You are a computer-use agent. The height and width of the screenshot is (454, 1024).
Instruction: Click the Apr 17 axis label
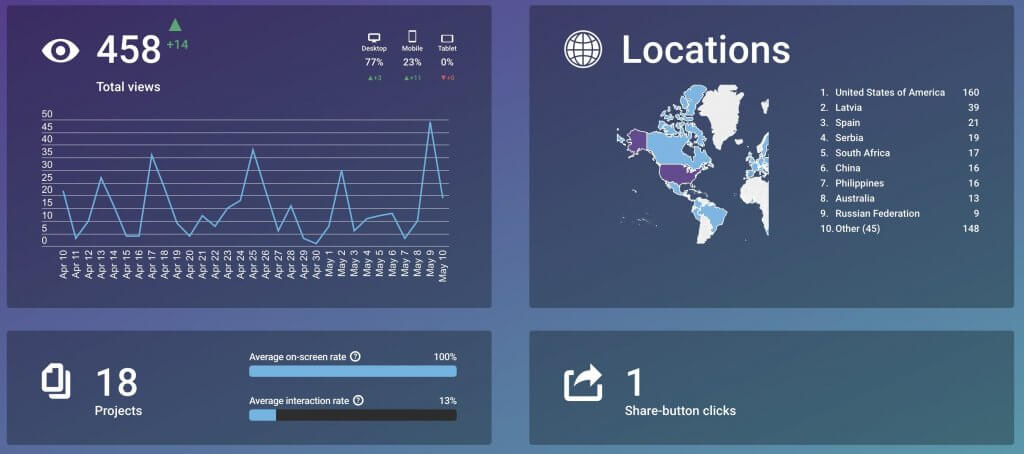pyautogui.click(x=152, y=265)
